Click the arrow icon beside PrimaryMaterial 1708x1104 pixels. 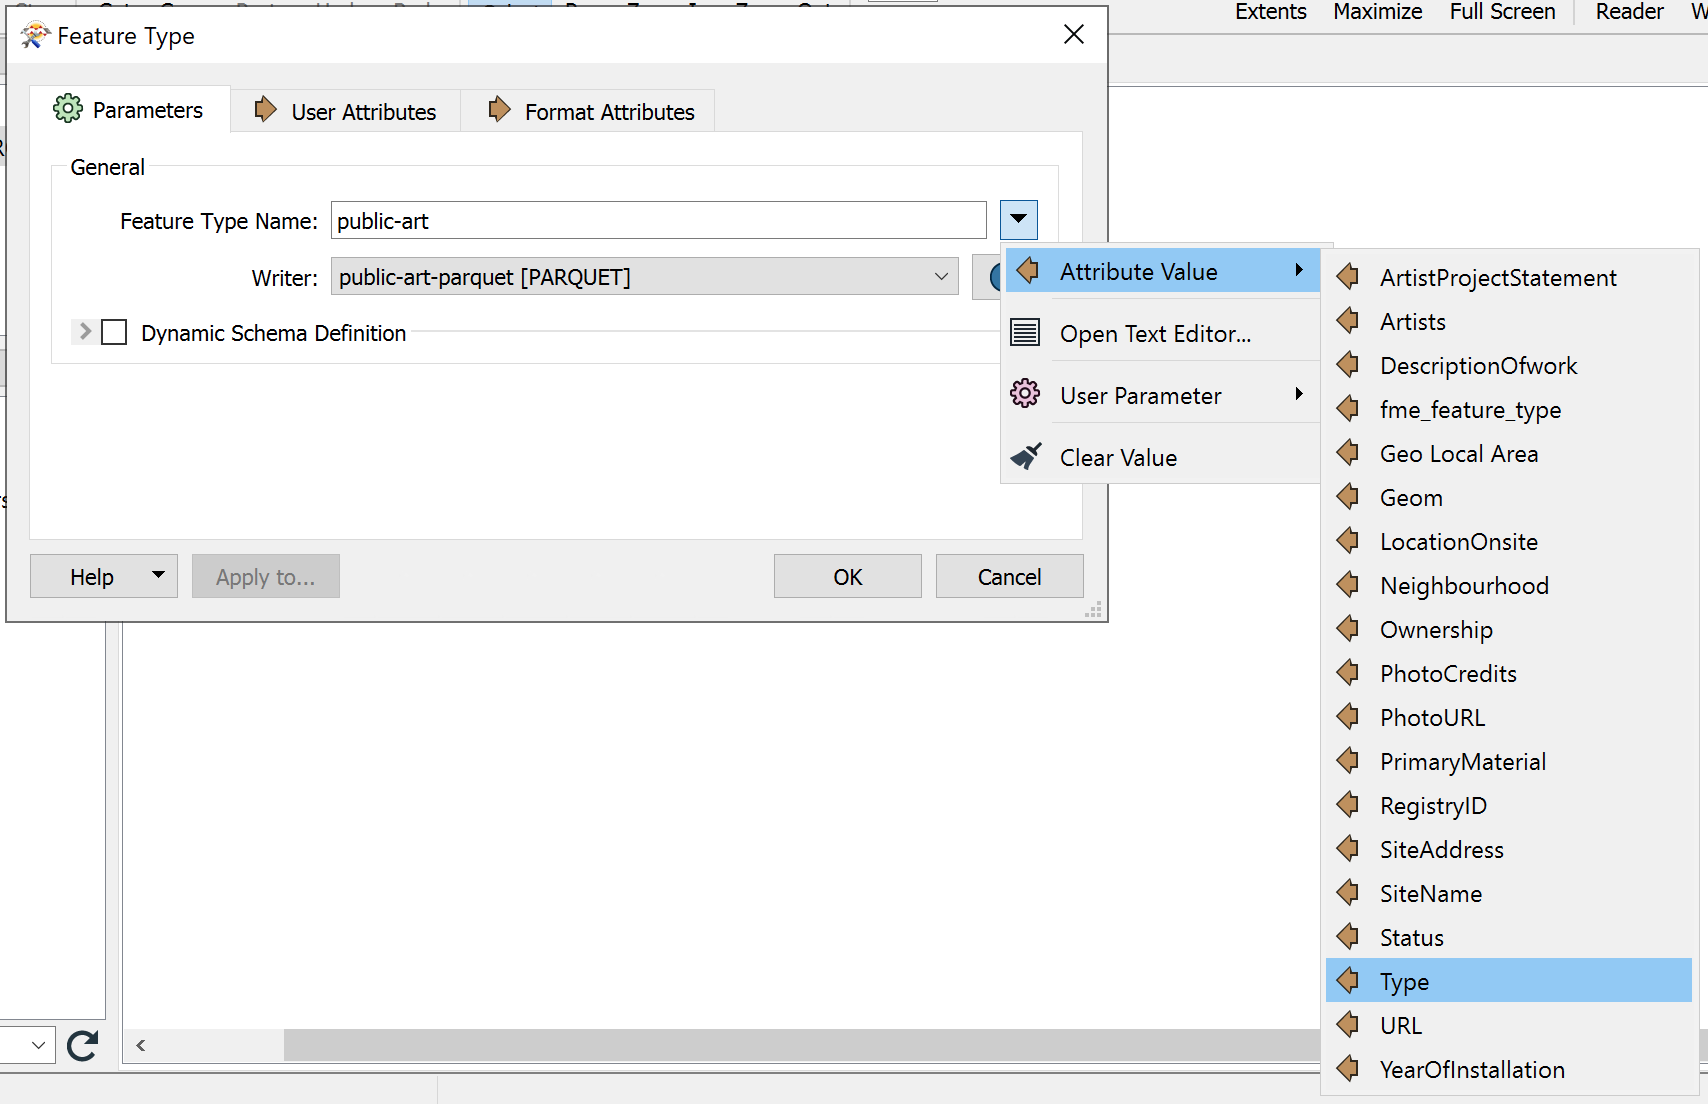click(1348, 760)
